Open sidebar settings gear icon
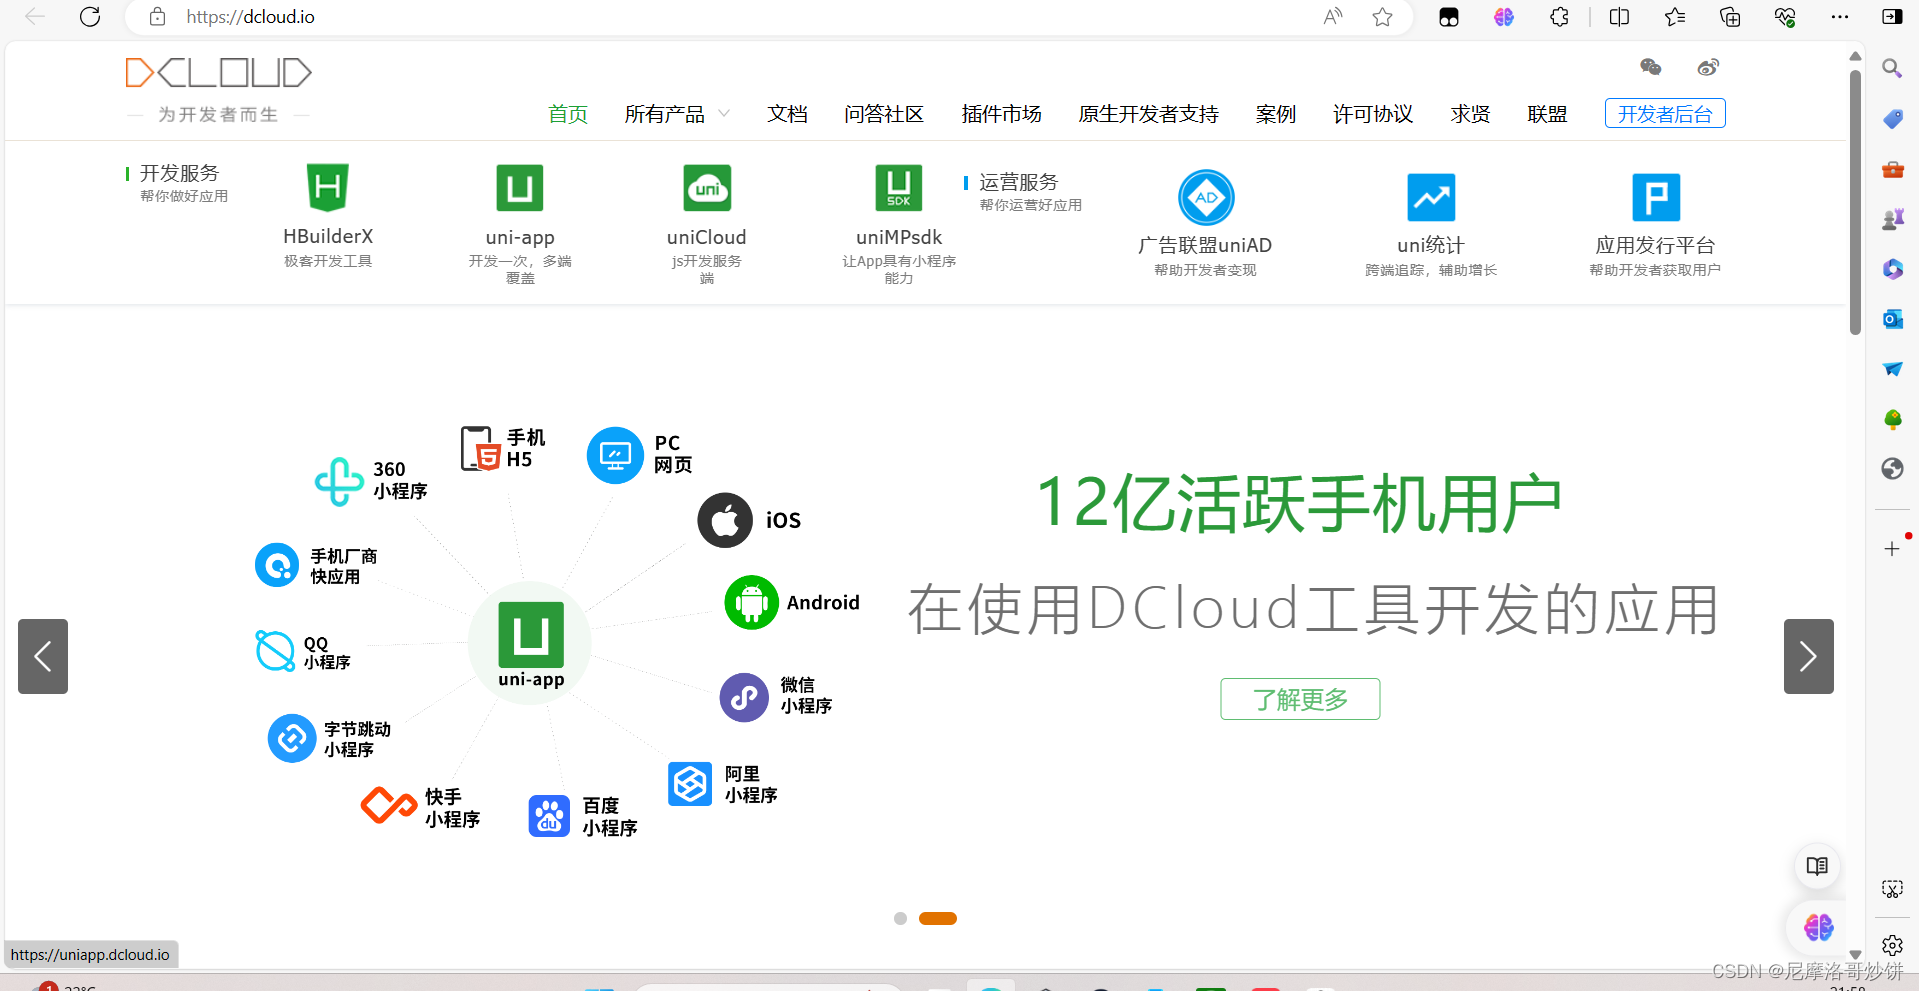 pyautogui.click(x=1892, y=945)
